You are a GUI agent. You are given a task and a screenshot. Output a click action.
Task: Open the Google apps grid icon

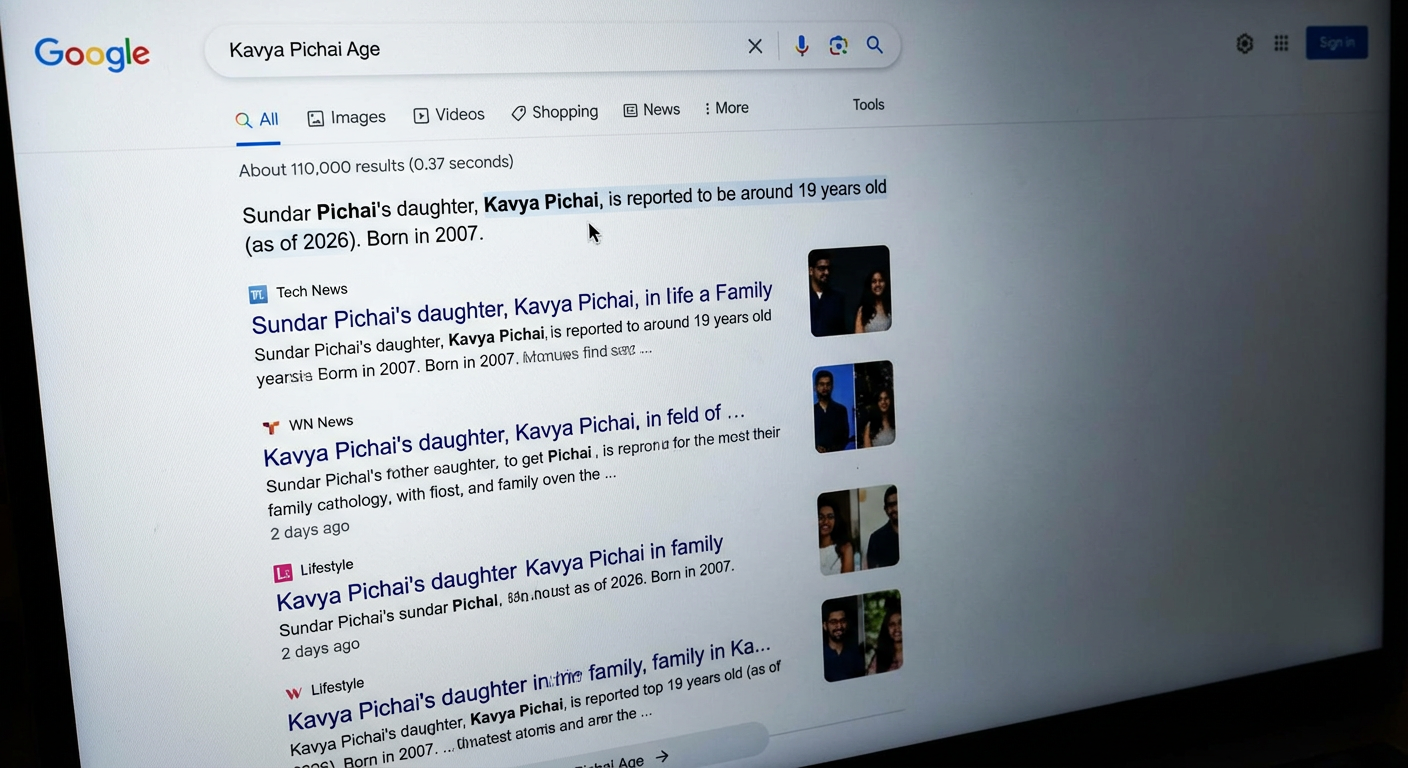coord(1281,44)
